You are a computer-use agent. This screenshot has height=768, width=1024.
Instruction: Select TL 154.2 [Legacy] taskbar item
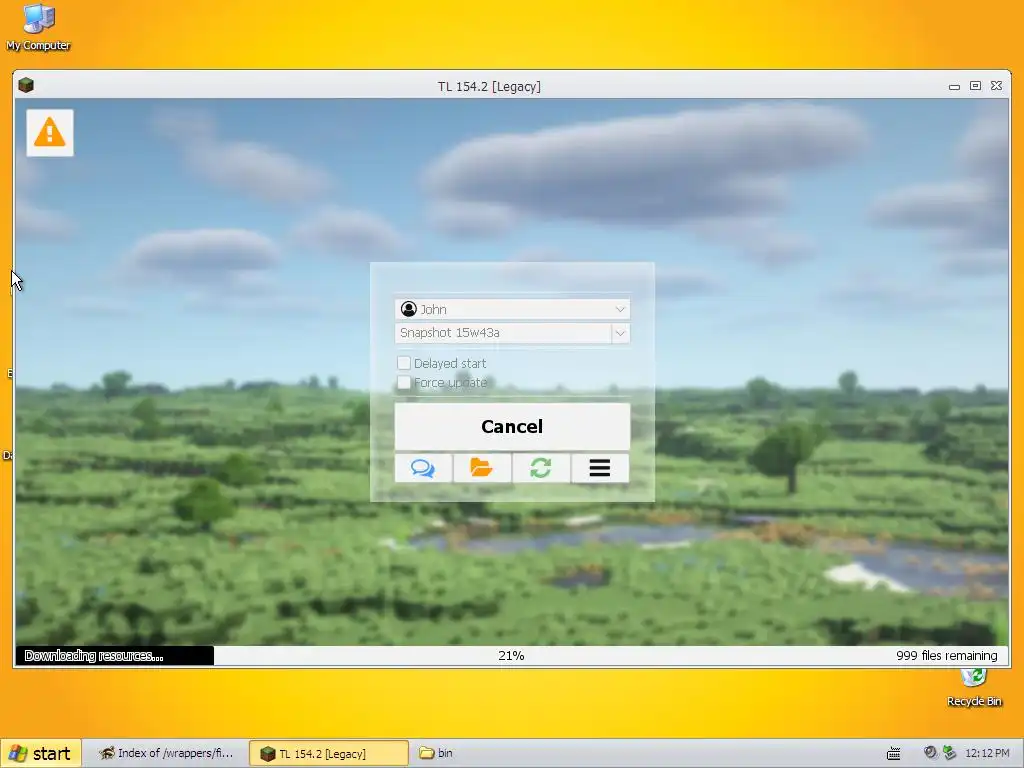pos(328,754)
